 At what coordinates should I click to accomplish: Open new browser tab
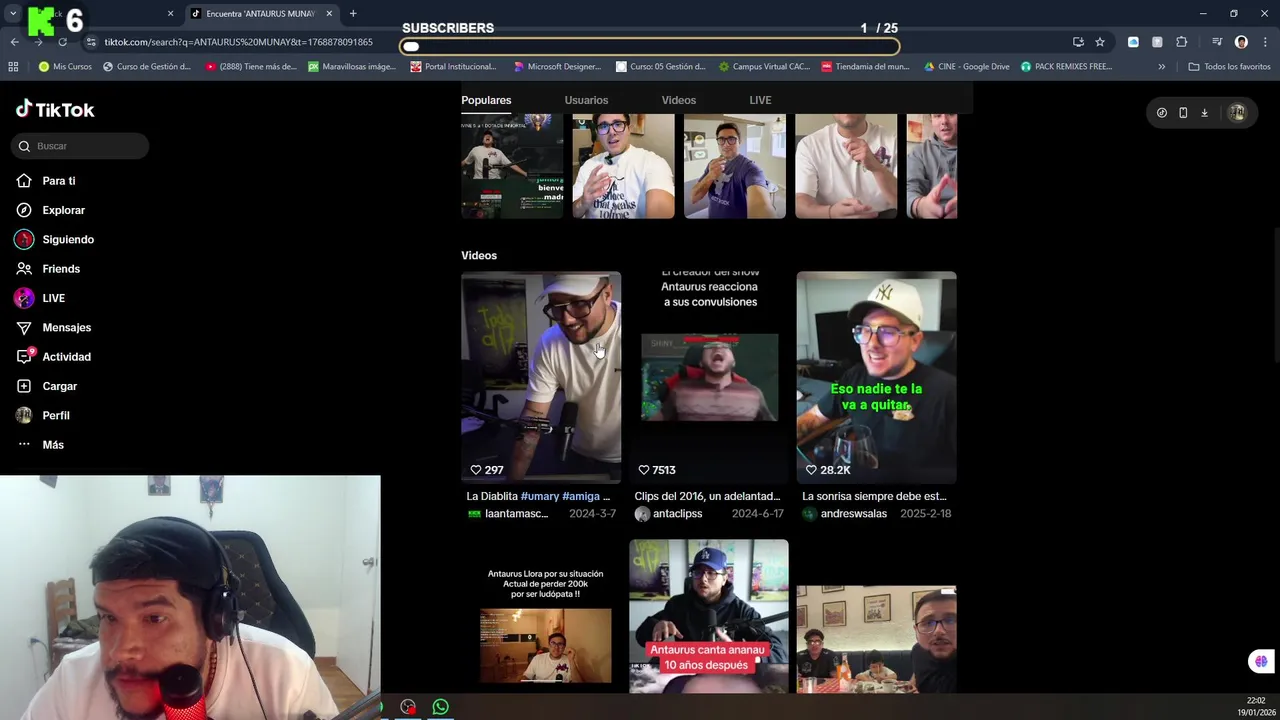coord(353,14)
